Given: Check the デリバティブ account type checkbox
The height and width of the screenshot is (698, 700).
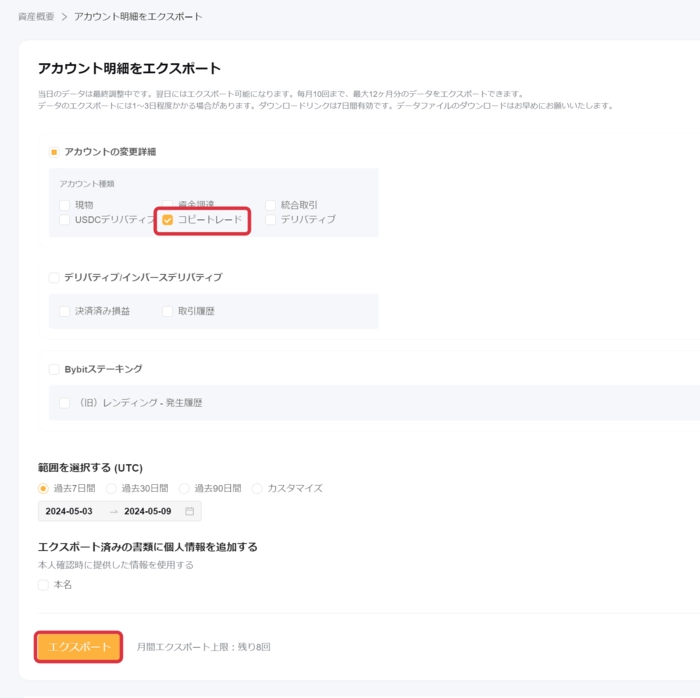Looking at the screenshot, I should (x=271, y=220).
